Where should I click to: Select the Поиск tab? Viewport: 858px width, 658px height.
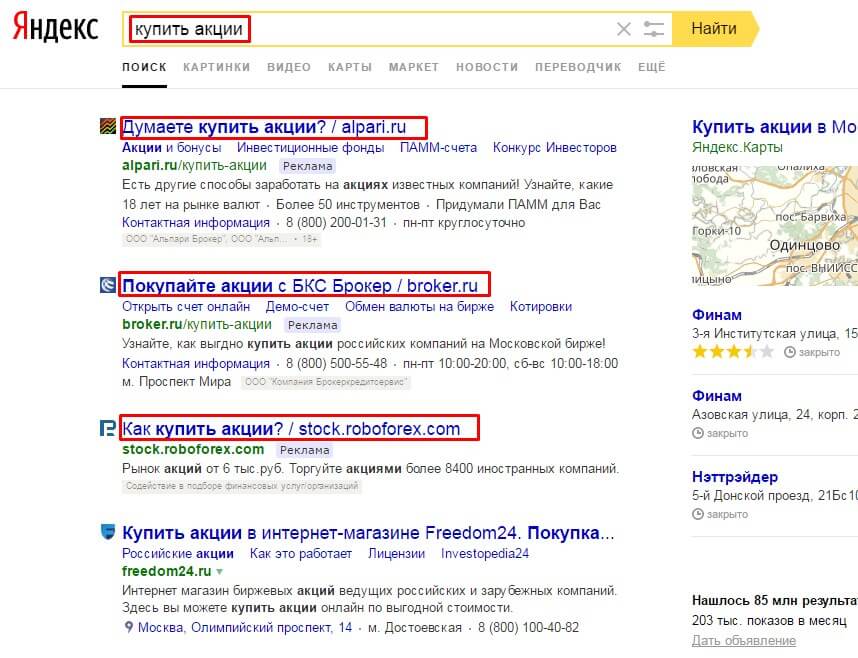pos(144,67)
